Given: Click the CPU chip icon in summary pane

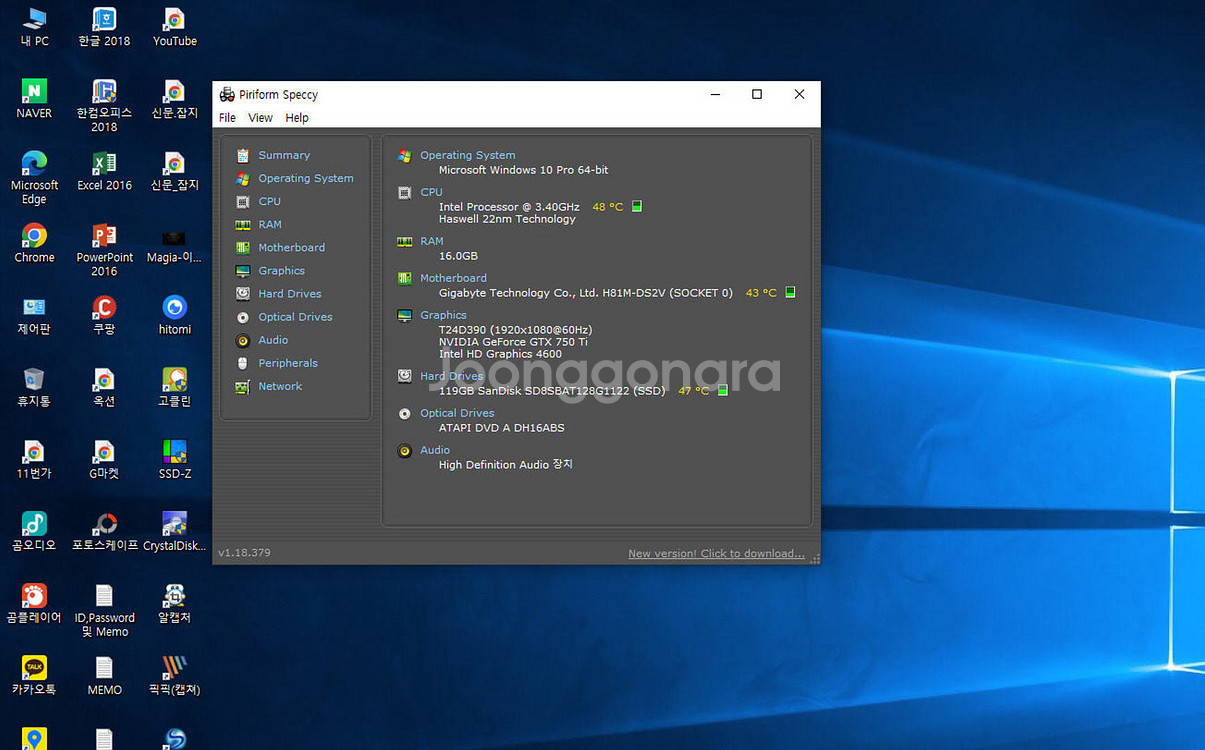Looking at the screenshot, I should coord(404,192).
